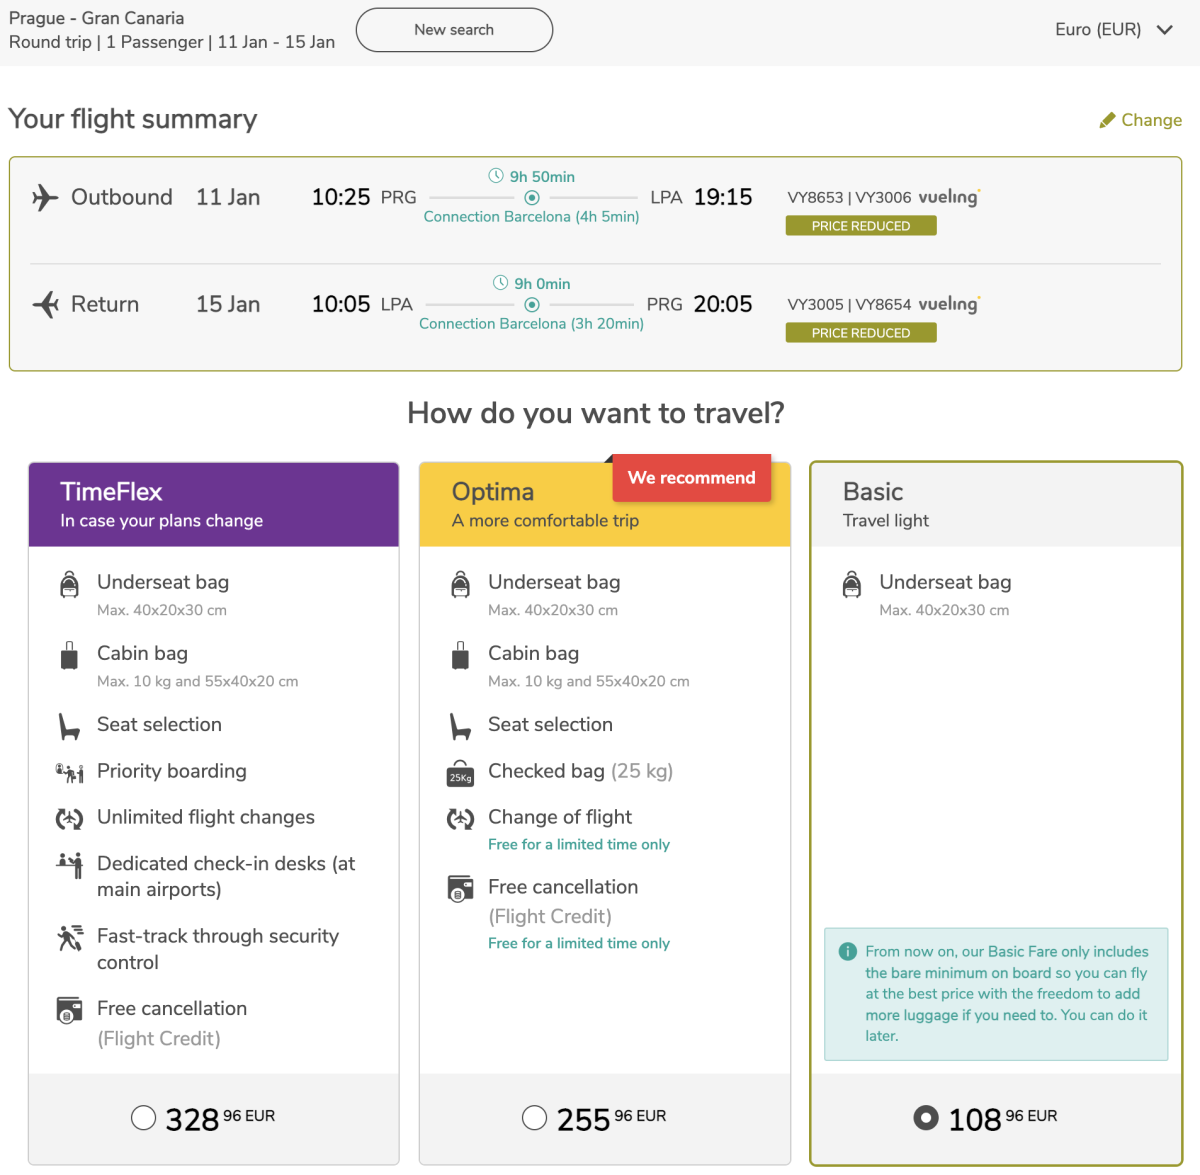The image size is (1200, 1175).
Task: Select the Optima fare radio button
Action: point(534,1117)
